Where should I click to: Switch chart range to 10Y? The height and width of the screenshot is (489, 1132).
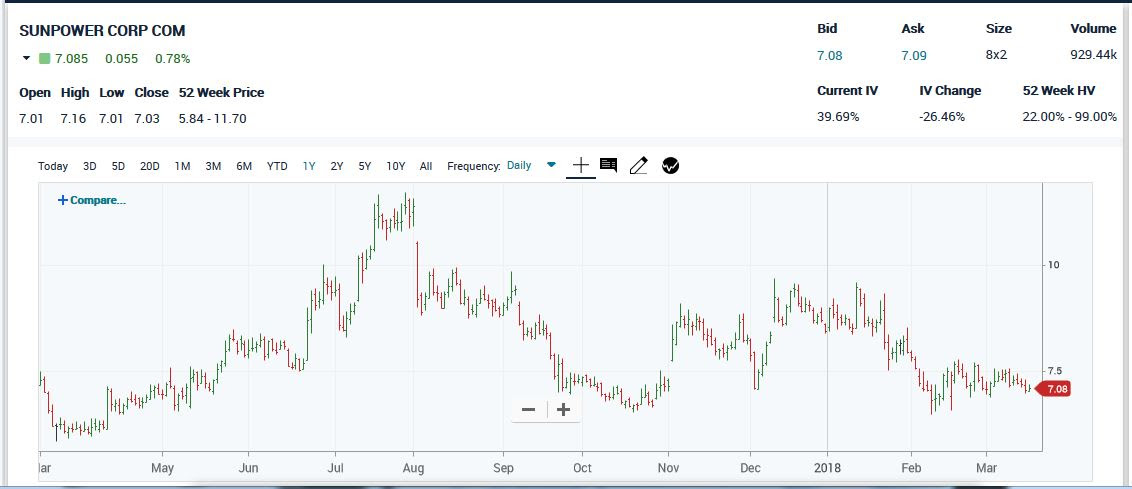point(396,166)
